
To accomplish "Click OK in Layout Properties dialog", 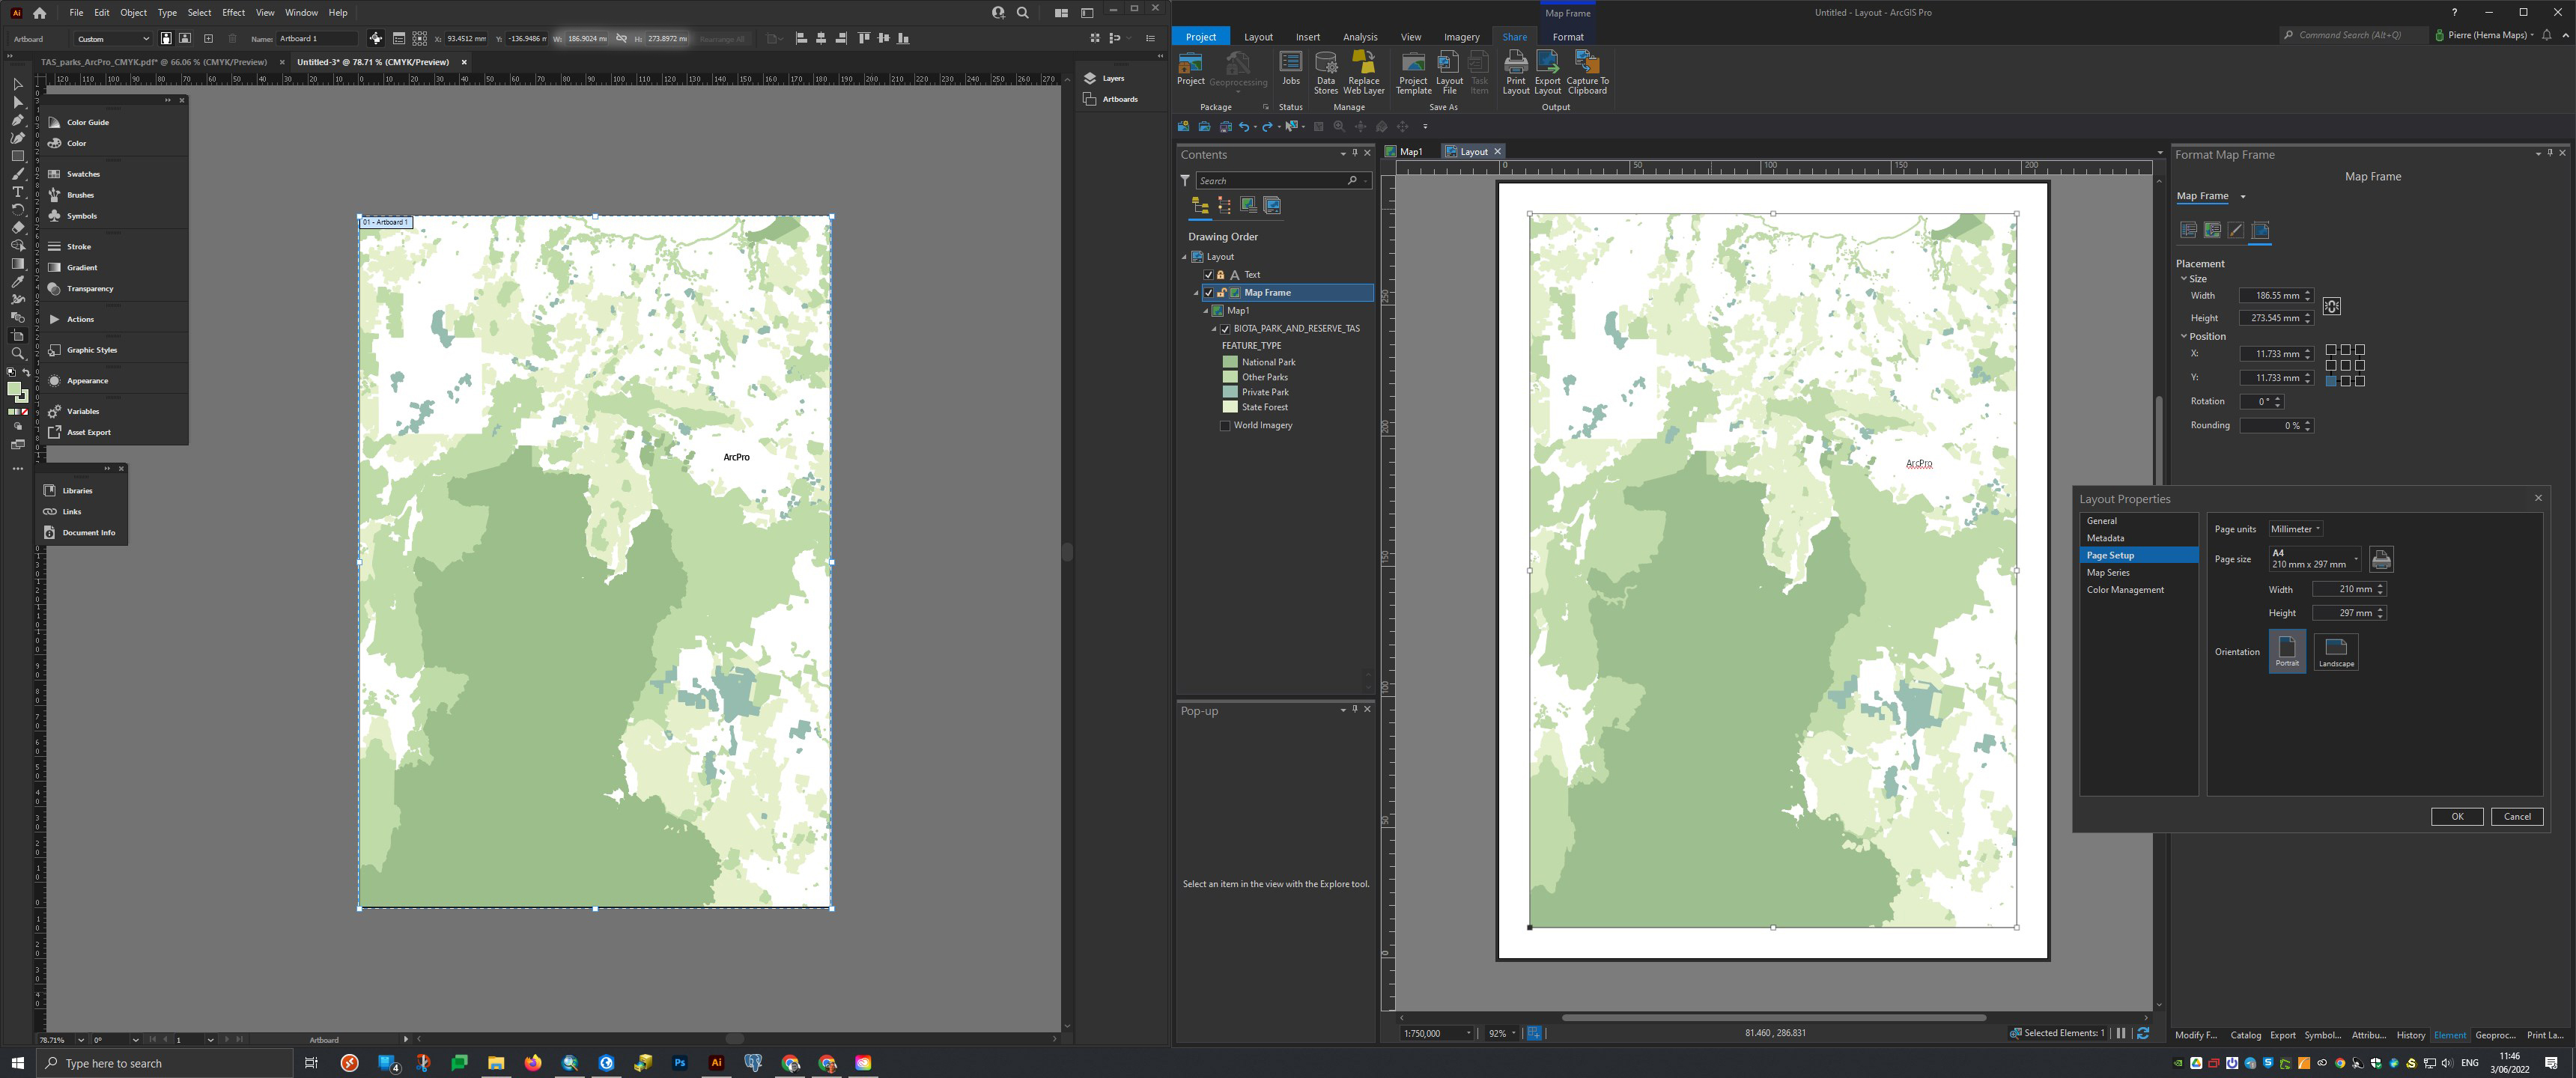I will coord(2456,816).
